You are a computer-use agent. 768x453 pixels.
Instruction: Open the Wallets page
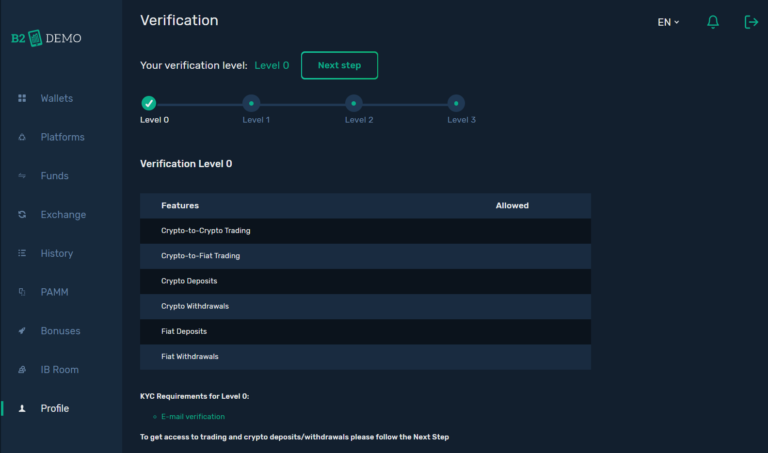(57, 98)
